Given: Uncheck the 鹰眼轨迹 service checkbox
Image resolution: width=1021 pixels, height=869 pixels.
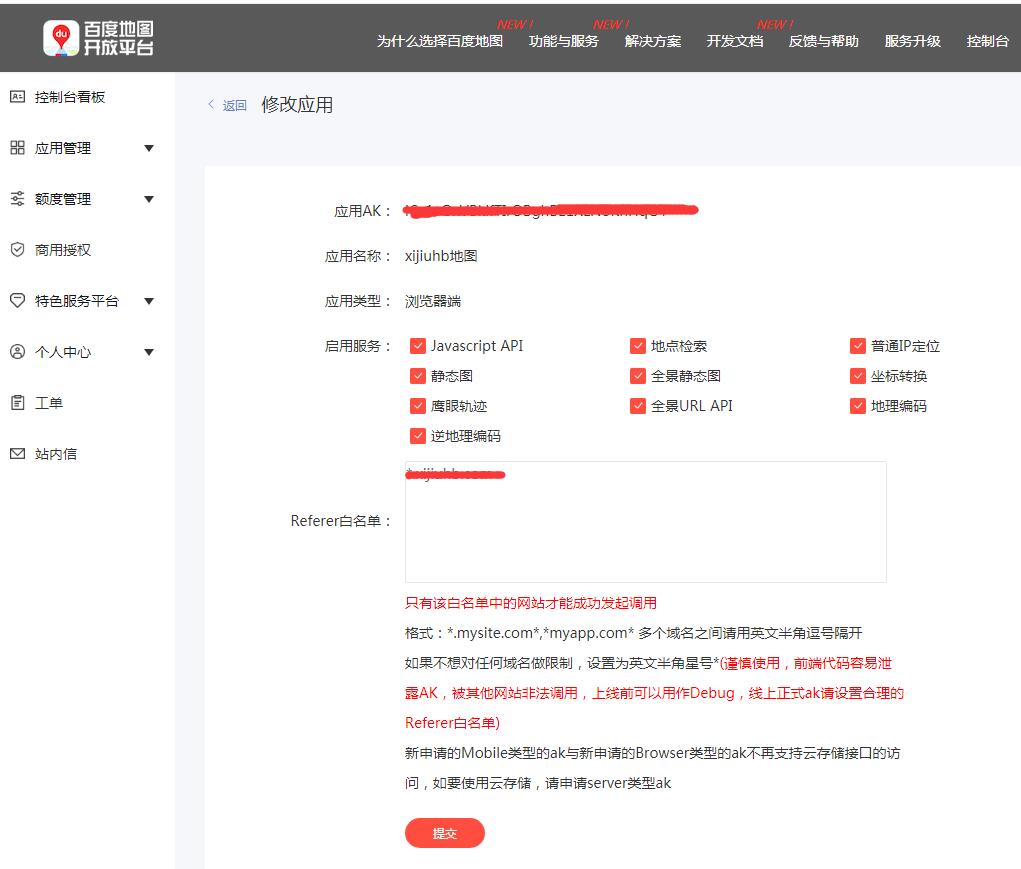Looking at the screenshot, I should tap(418, 406).
